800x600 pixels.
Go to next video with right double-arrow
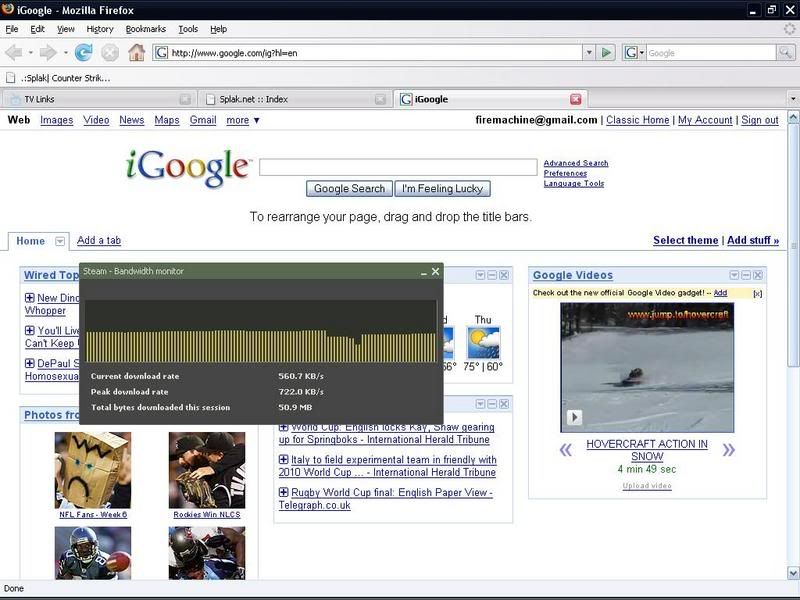728,450
